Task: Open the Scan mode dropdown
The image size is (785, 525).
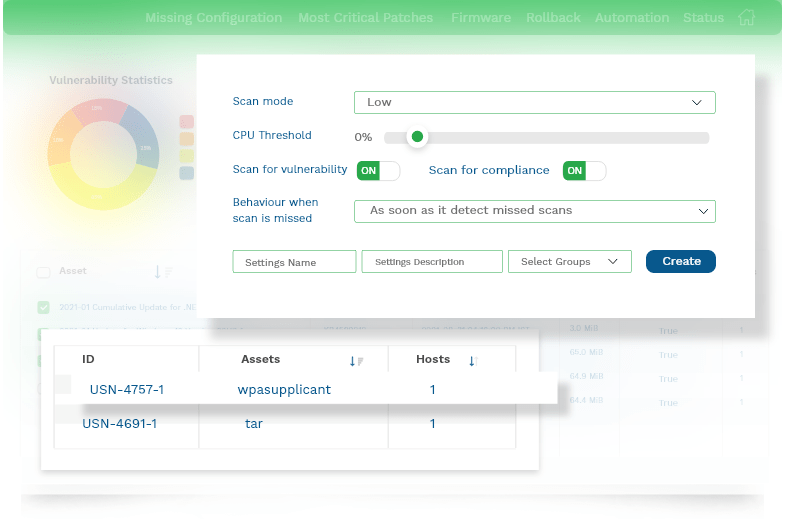Action: 535,103
